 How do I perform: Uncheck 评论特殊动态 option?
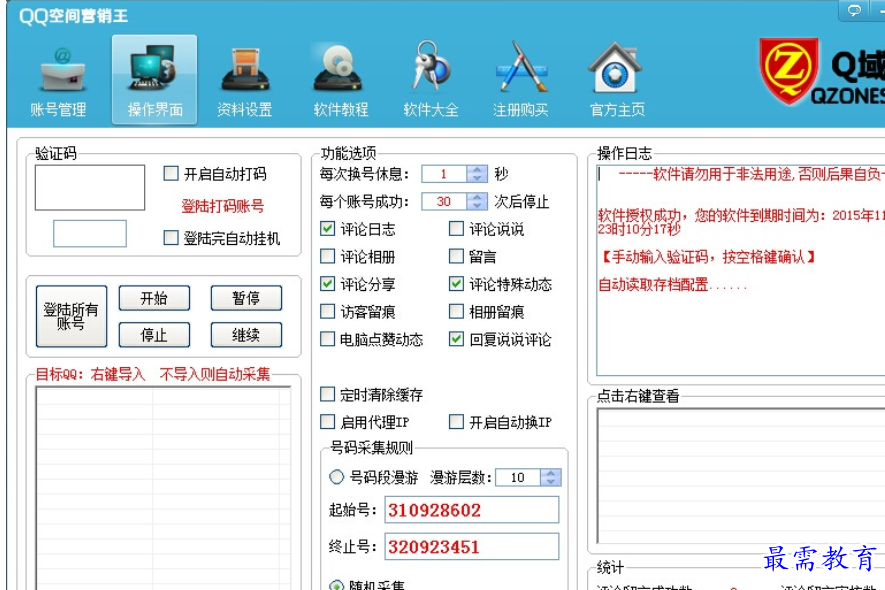(456, 283)
